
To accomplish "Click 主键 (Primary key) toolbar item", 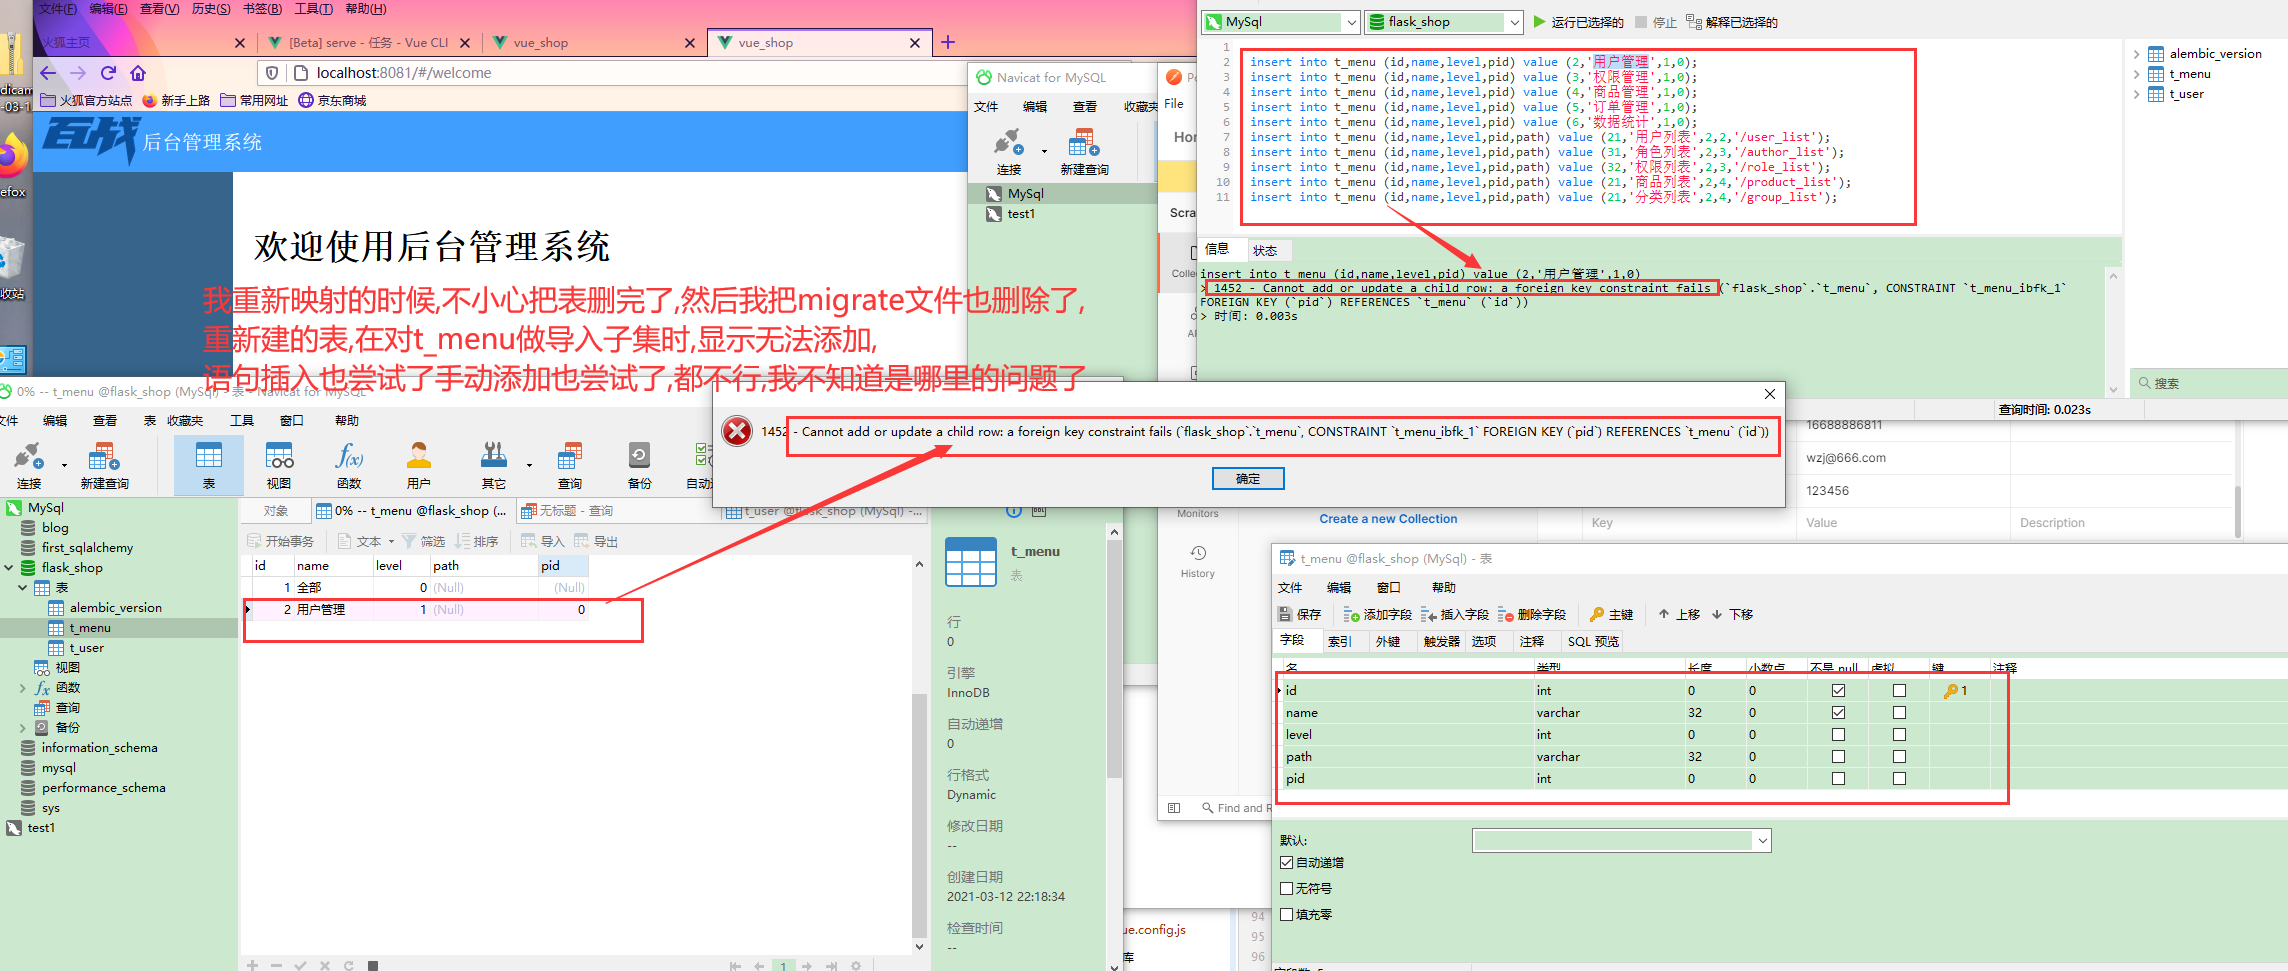I will pos(1611,614).
